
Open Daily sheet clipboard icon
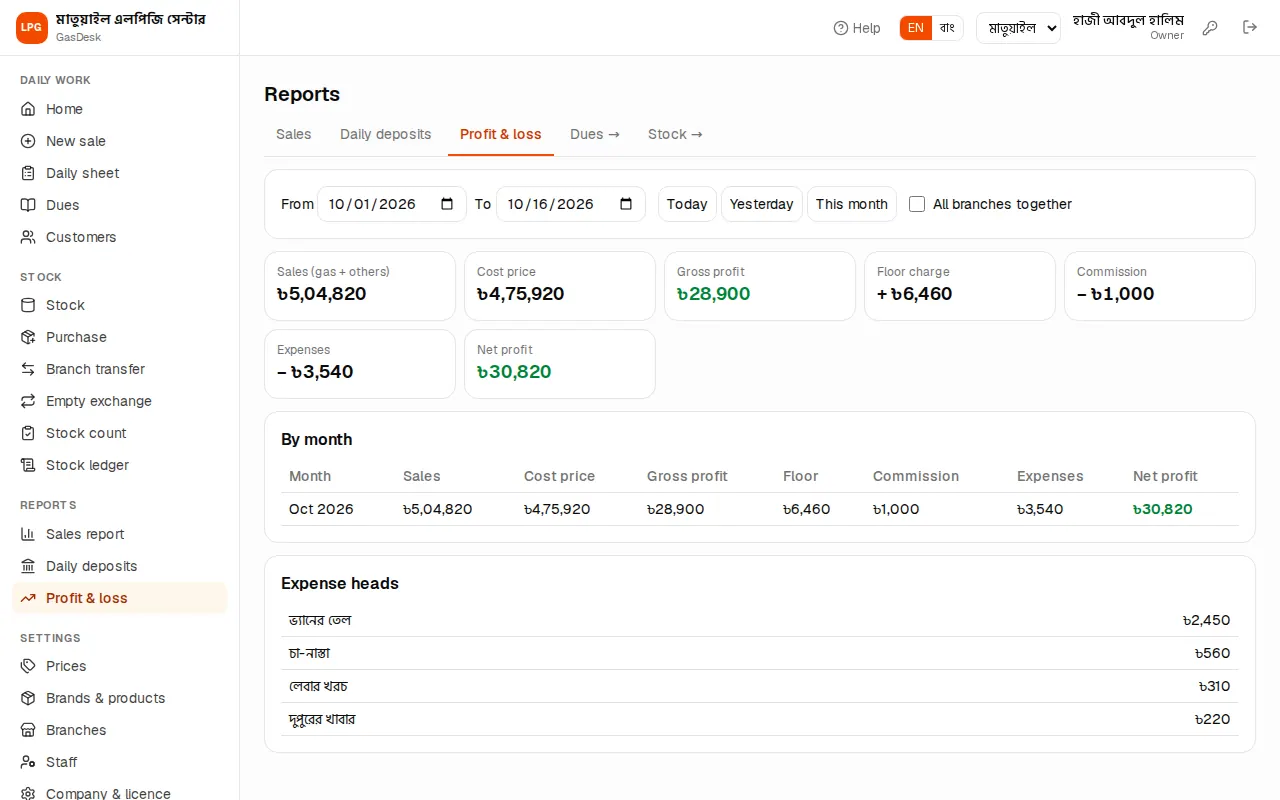click(28, 173)
